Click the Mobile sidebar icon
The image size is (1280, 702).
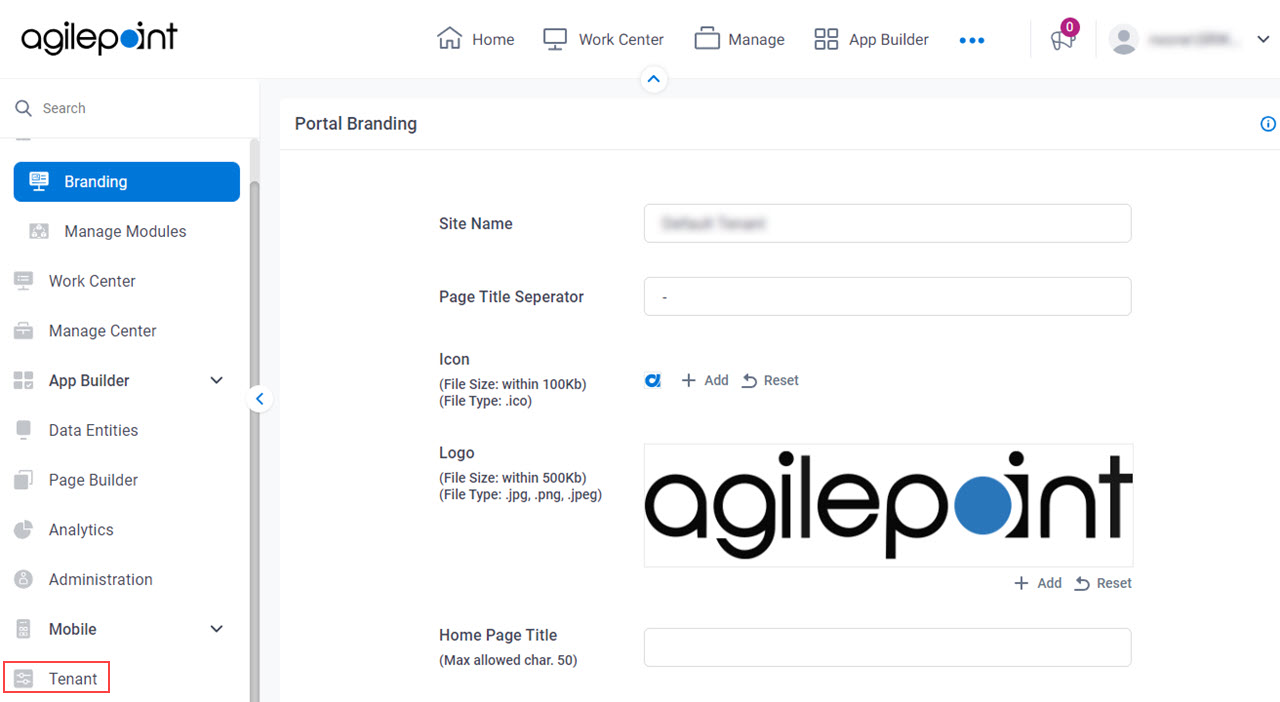[23, 629]
